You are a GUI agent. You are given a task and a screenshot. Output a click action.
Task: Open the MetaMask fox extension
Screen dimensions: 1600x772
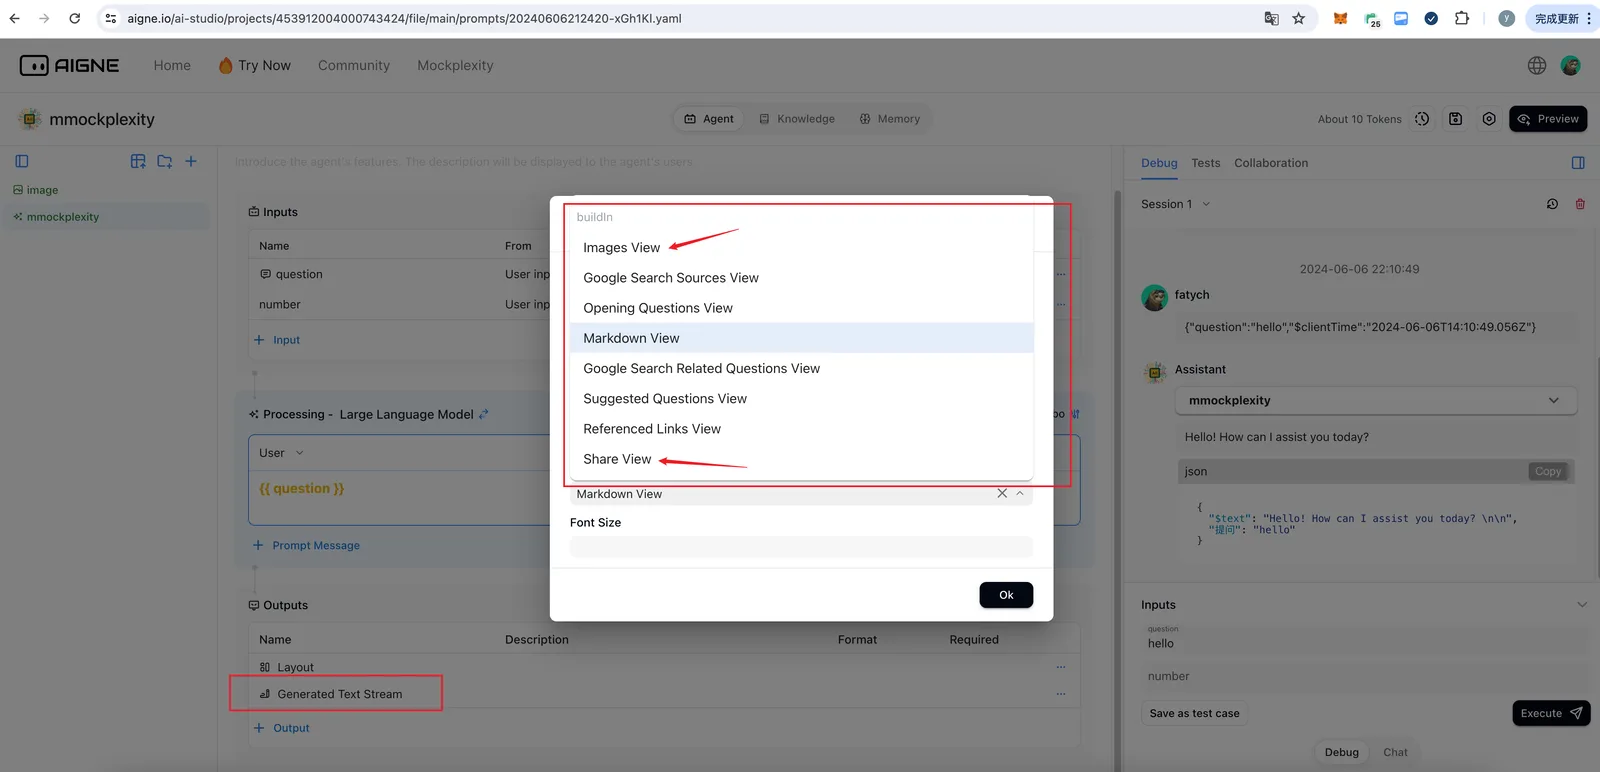(x=1340, y=18)
